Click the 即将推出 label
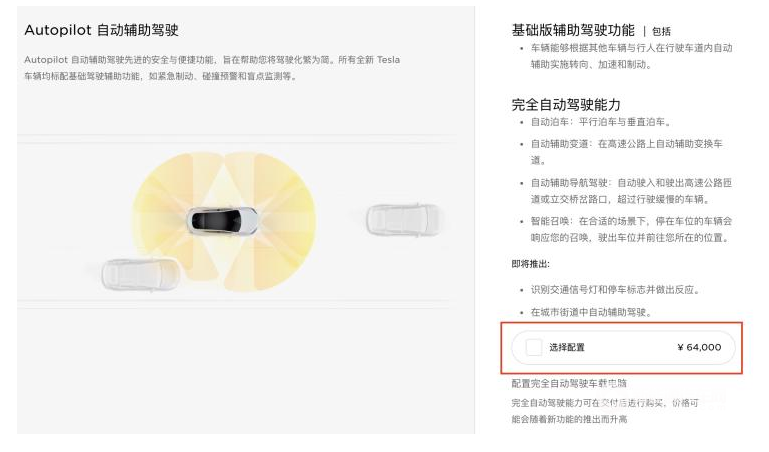 (531, 264)
